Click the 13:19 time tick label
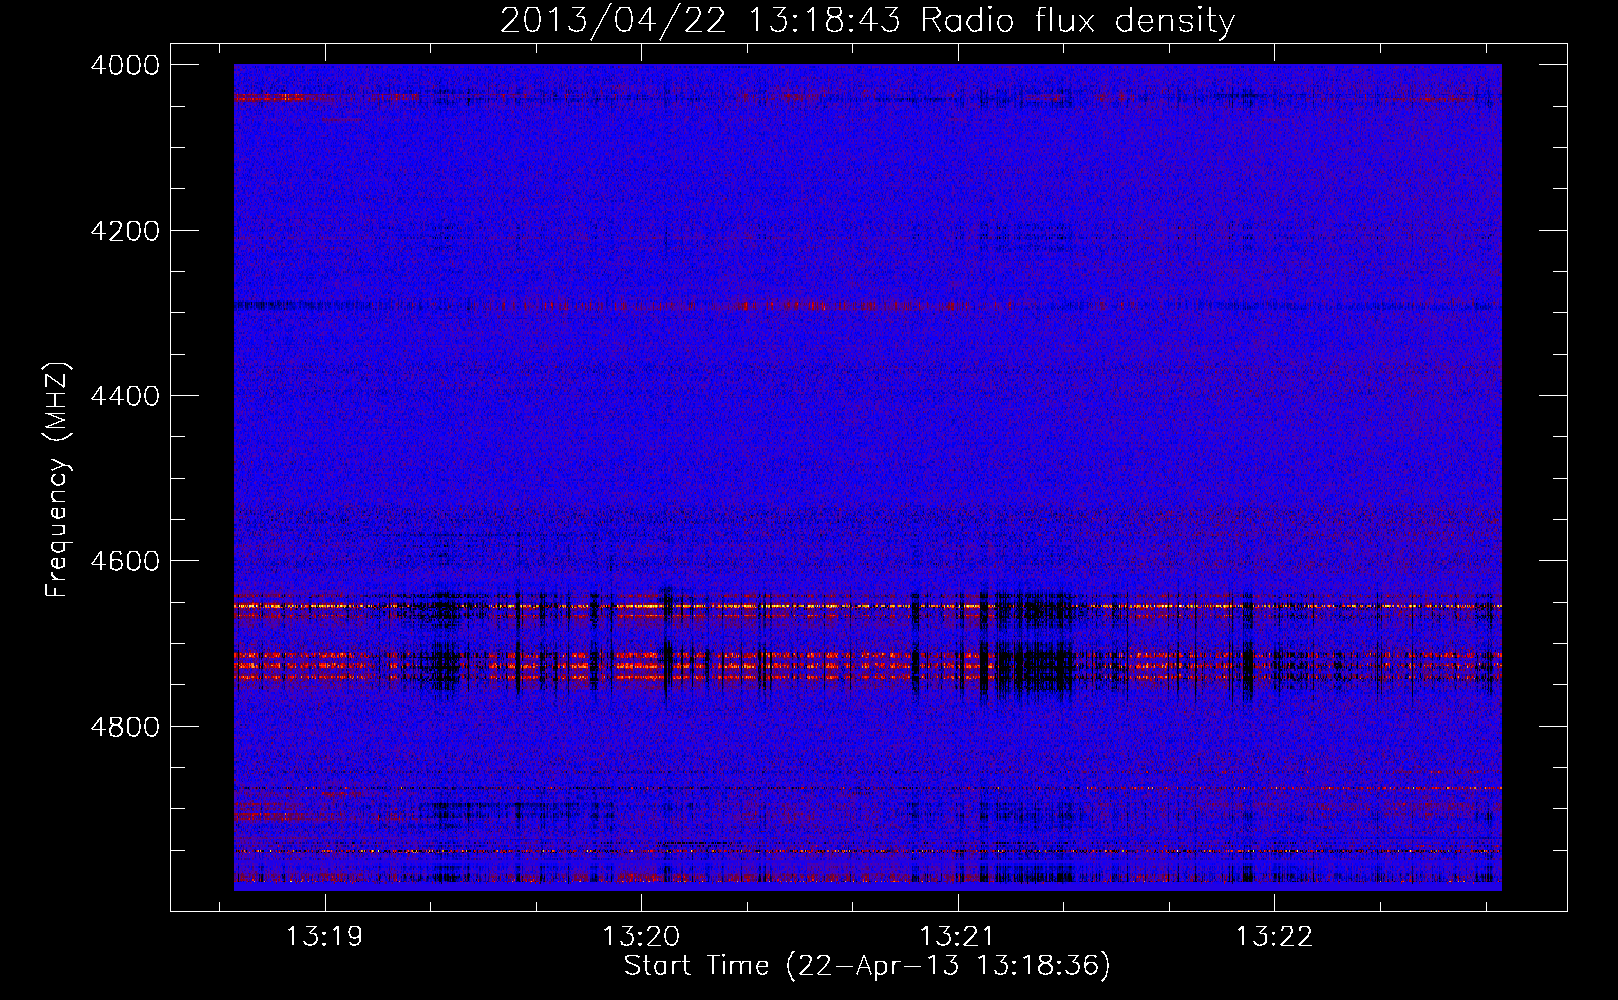Viewport: 1618px width, 1000px height. 324,937
